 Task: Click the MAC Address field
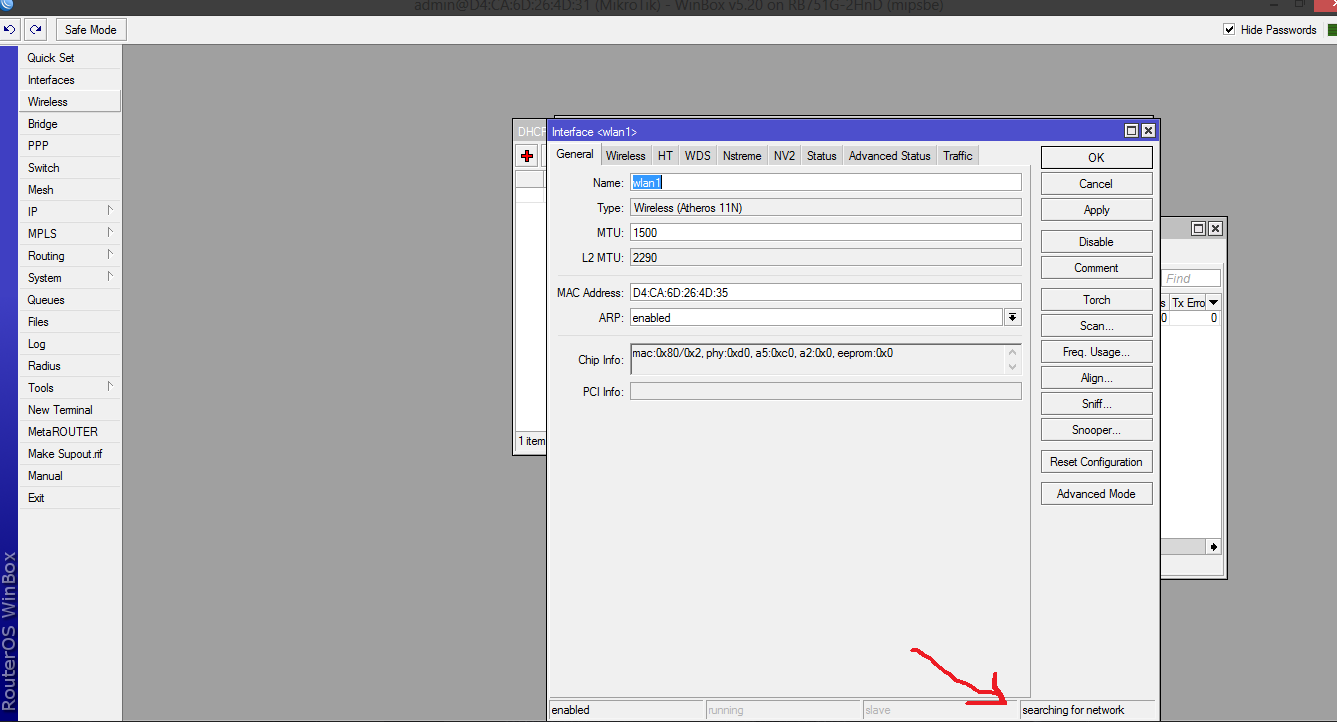[x=825, y=292]
